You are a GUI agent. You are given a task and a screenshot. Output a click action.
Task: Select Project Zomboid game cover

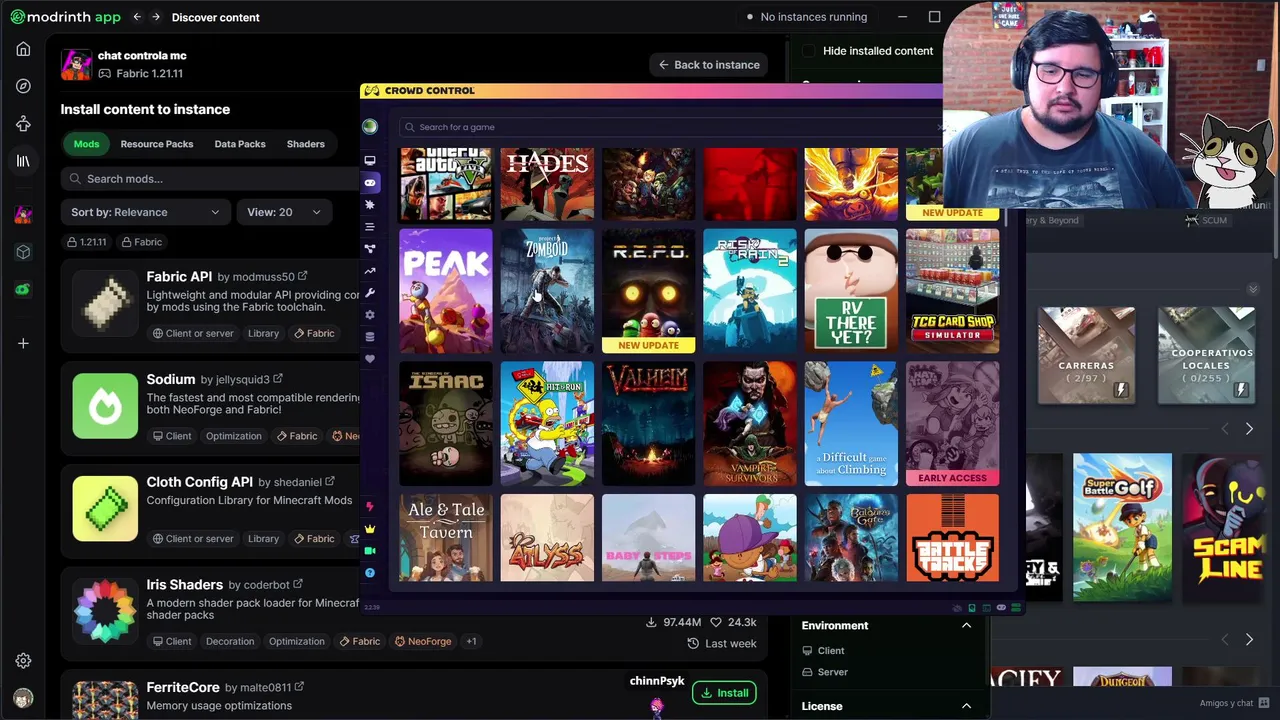tap(547, 291)
